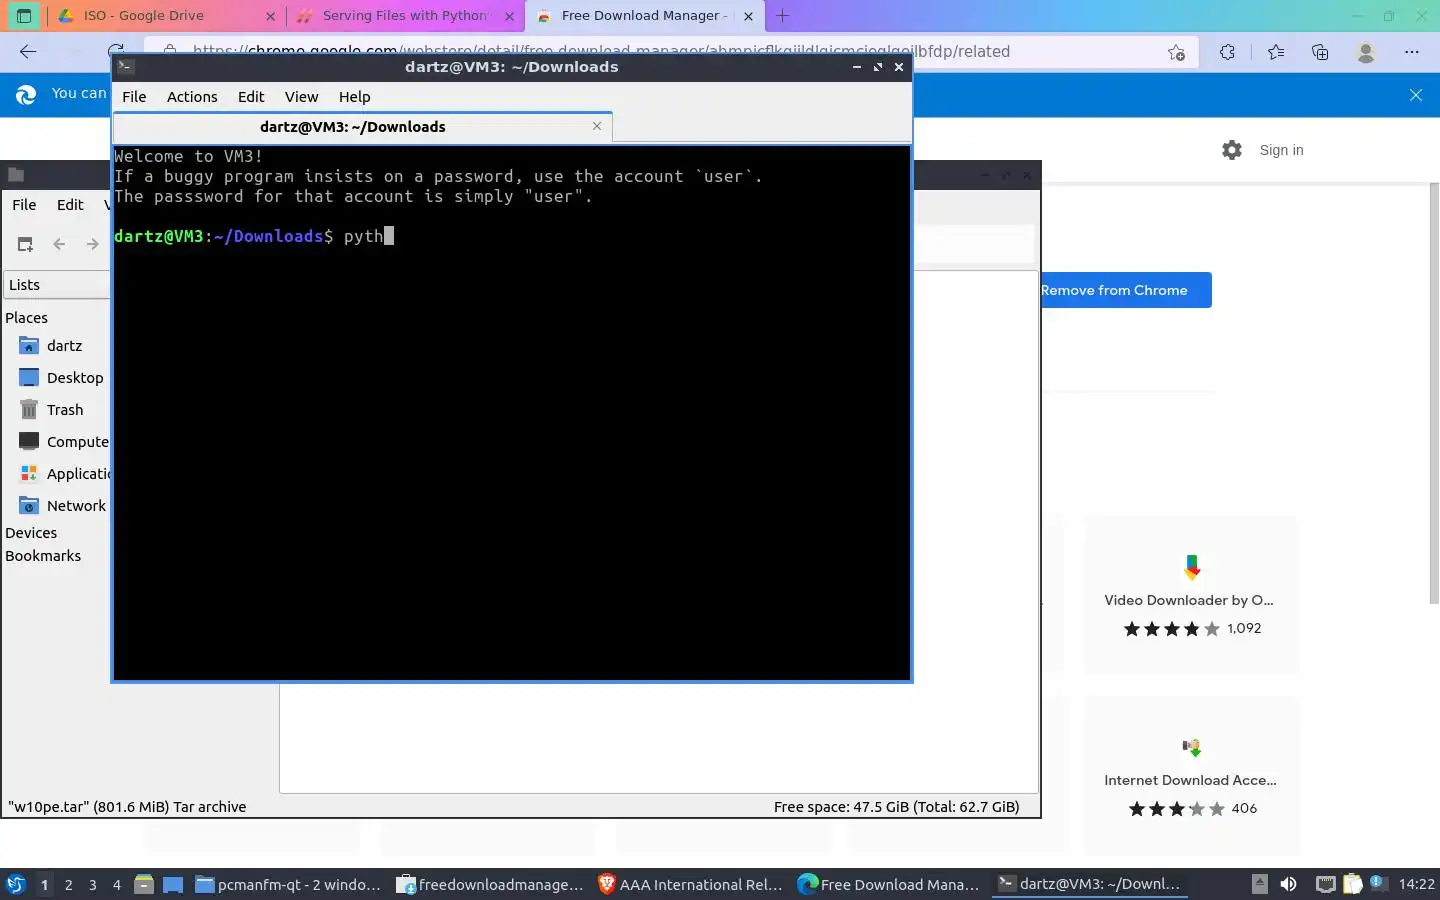Open the Actions menu in the terminal

pos(192,97)
